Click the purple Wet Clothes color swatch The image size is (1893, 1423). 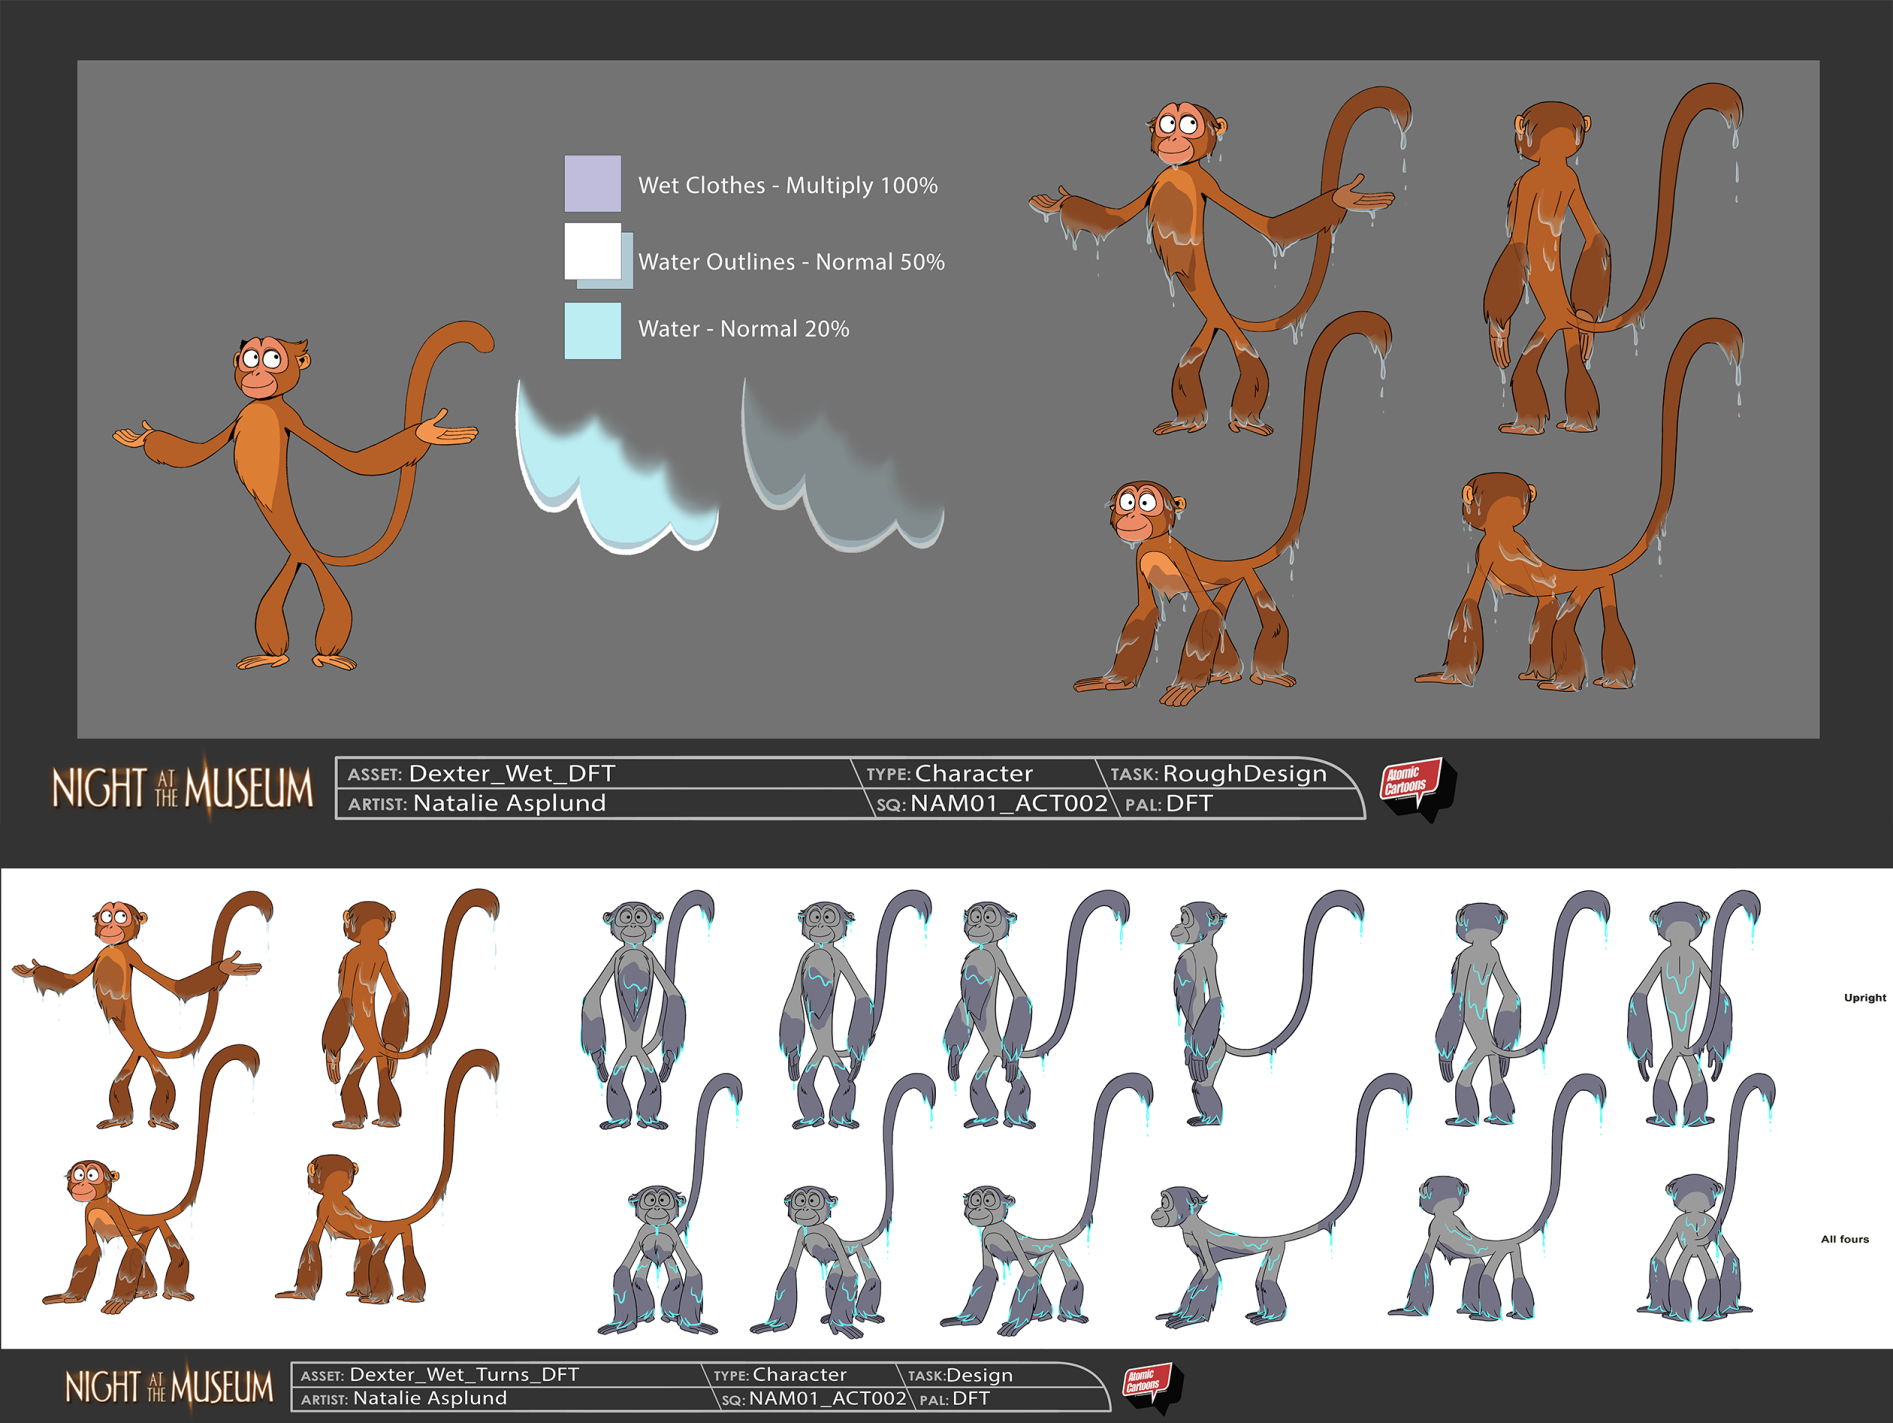pos(592,183)
